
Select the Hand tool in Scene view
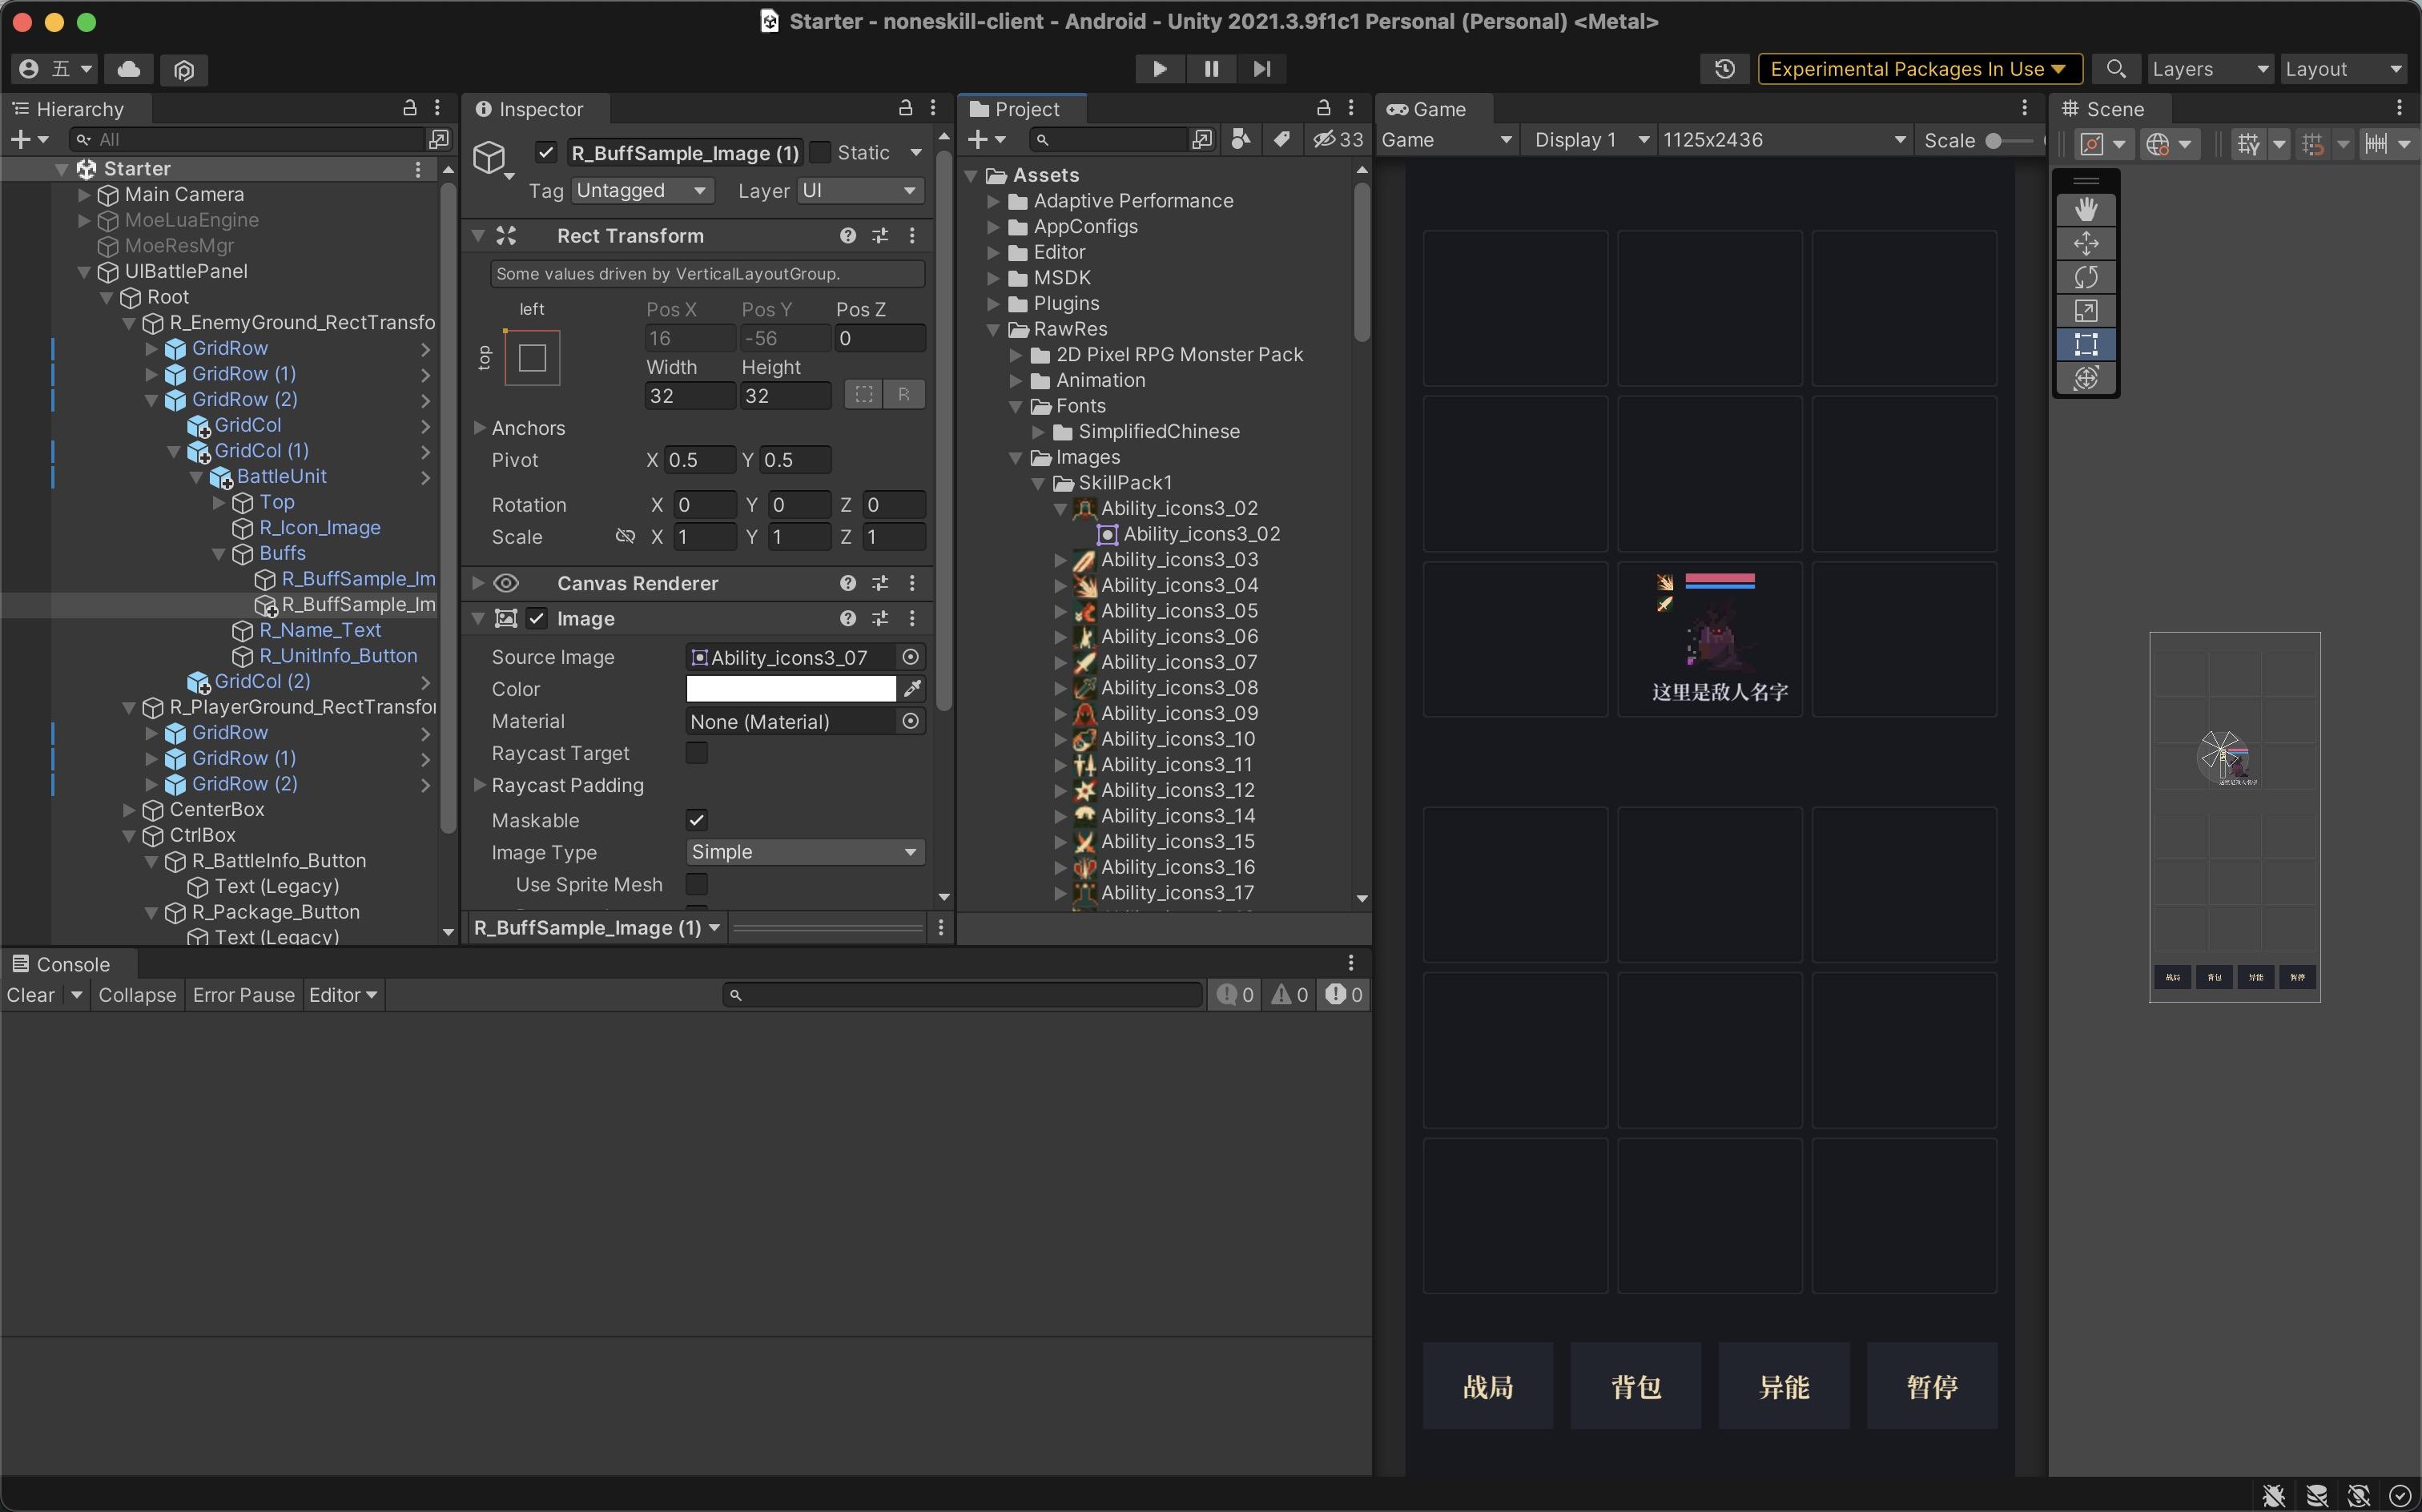point(2086,210)
